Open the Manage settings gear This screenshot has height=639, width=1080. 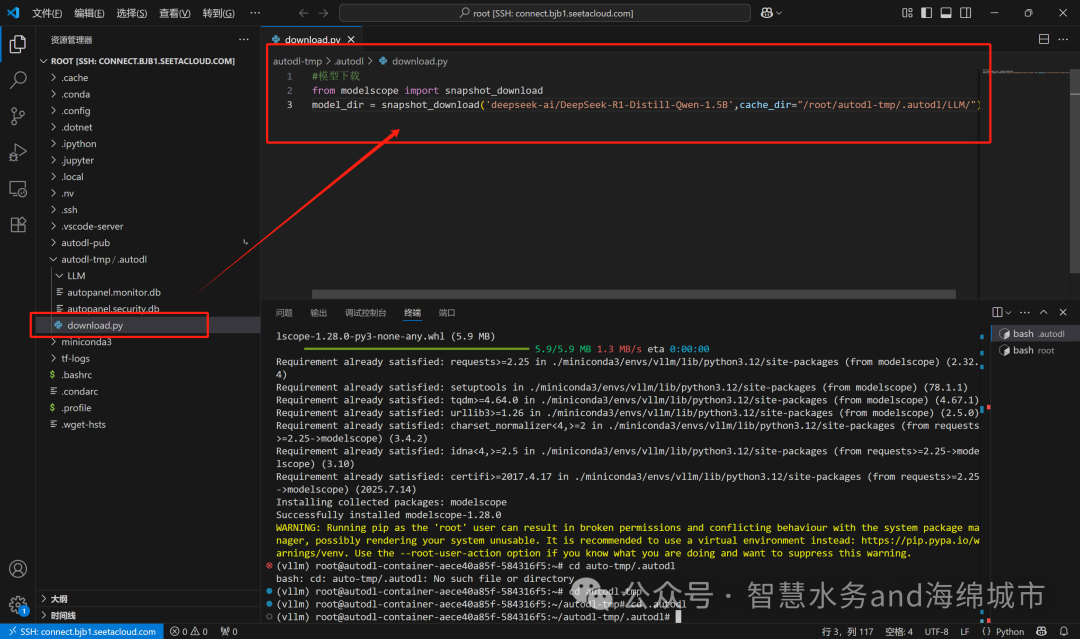pos(18,605)
